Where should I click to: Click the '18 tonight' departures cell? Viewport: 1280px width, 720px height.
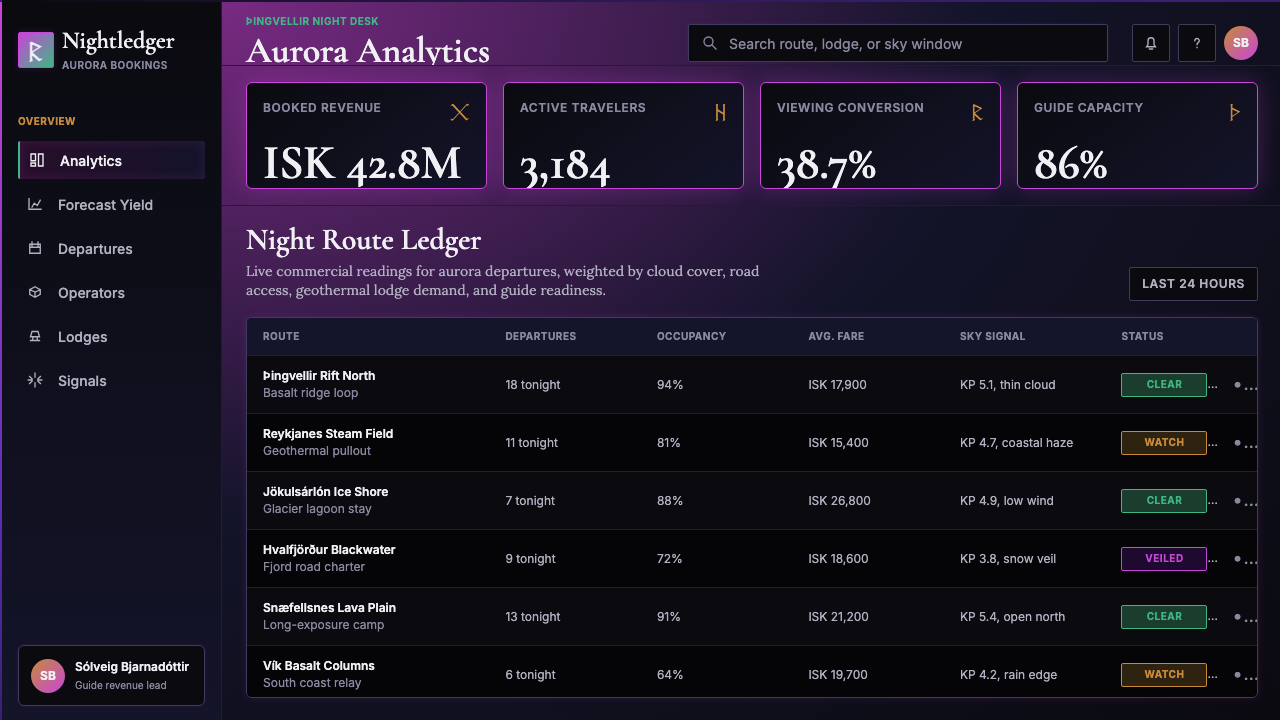(533, 384)
